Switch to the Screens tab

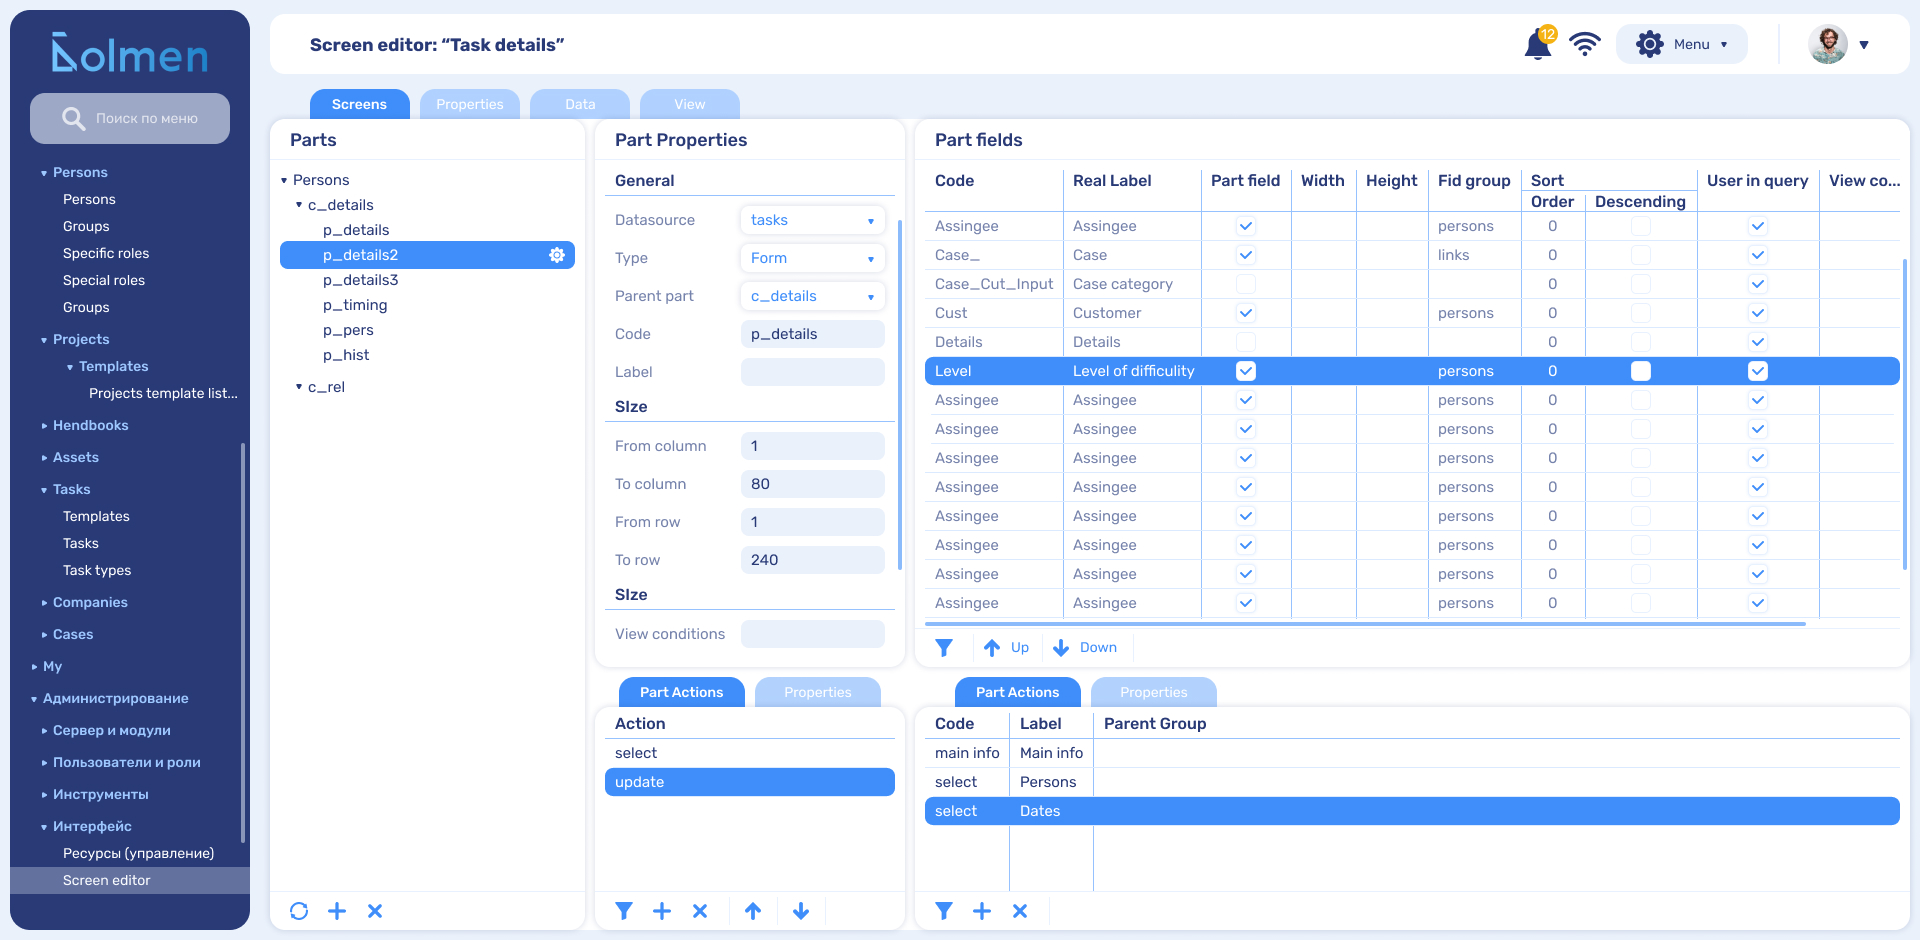[x=359, y=104]
